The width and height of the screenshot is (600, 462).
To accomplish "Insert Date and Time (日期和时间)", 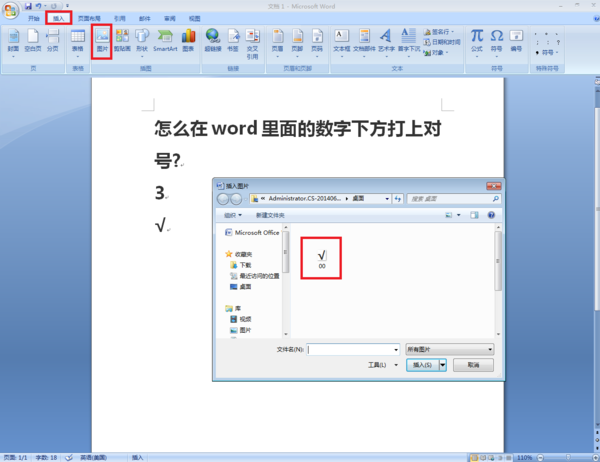I will pos(442,42).
